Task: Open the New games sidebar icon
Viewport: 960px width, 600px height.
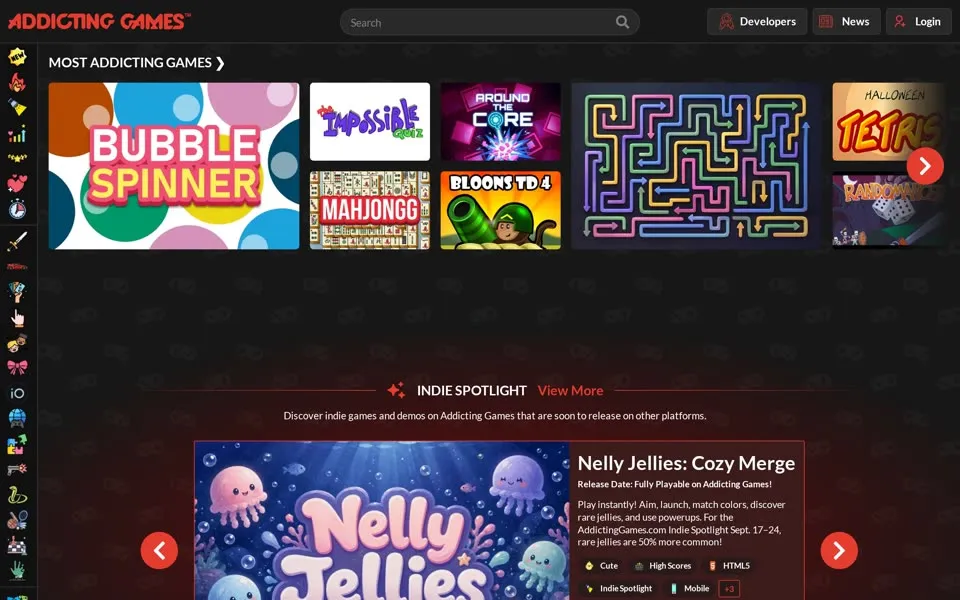Action: click(x=17, y=57)
